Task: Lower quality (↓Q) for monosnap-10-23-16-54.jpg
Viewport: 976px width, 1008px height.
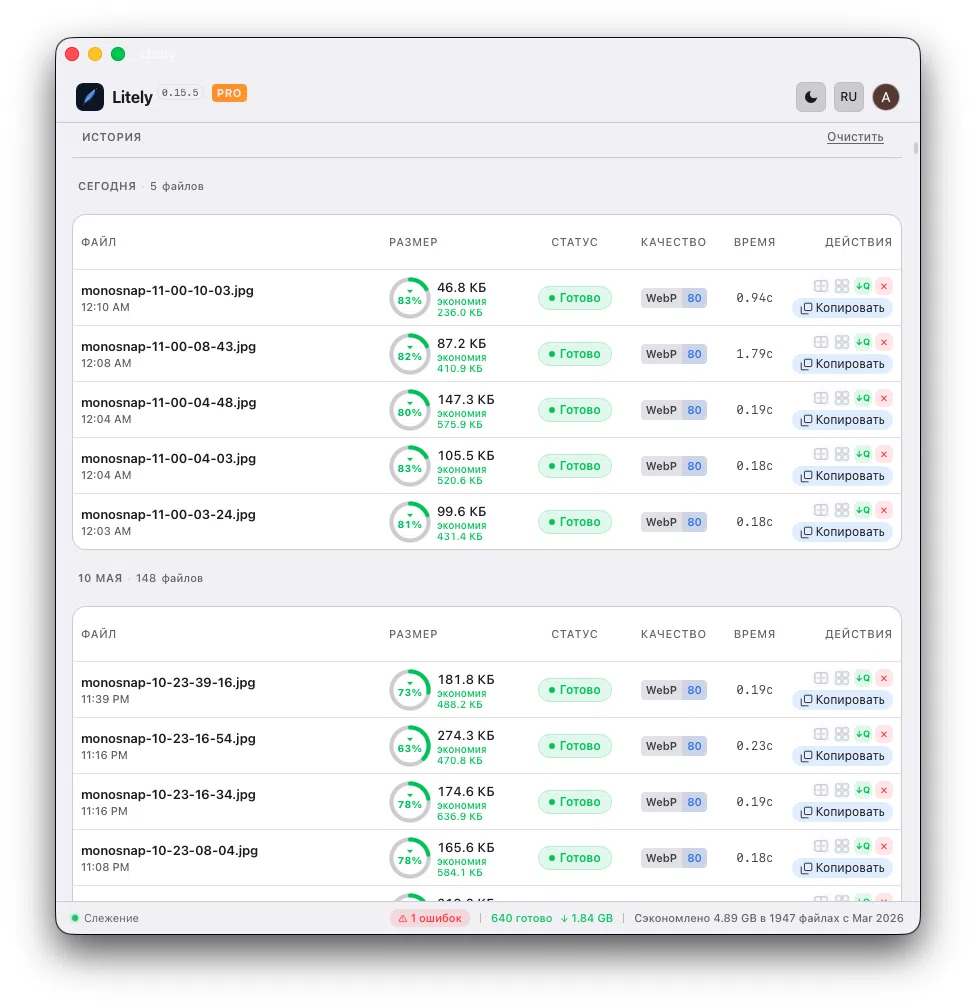Action: tap(863, 734)
